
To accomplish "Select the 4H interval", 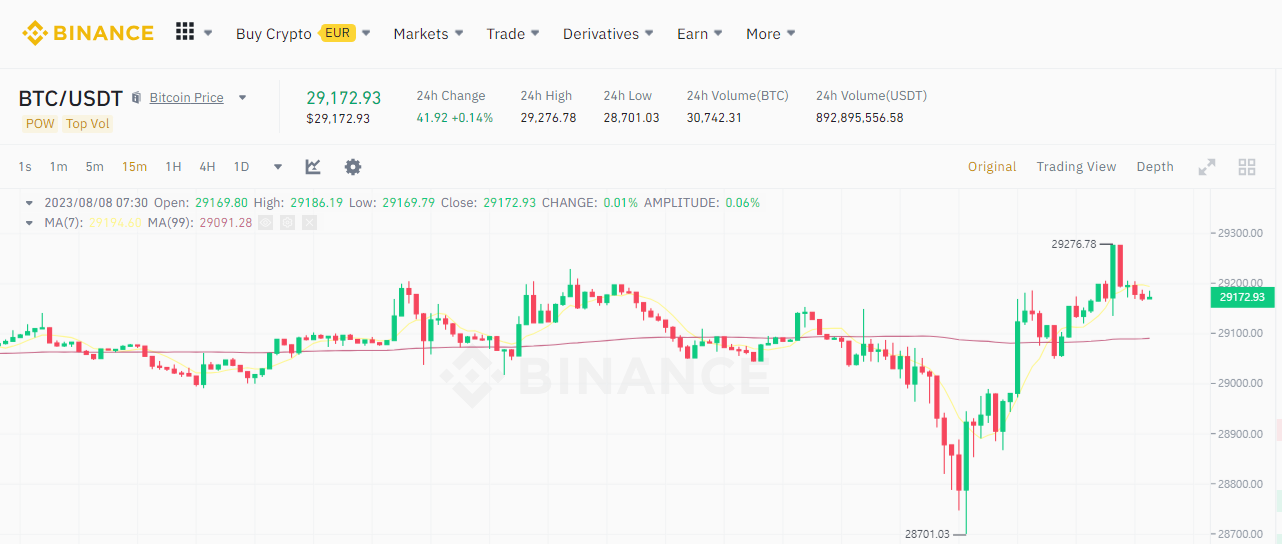I will pos(207,167).
